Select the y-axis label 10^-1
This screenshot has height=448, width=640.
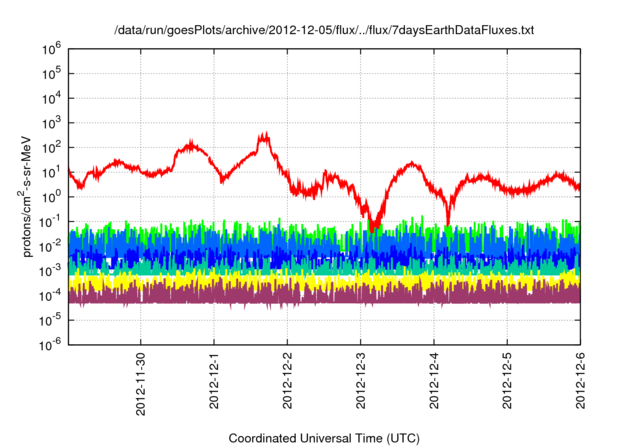[51, 222]
